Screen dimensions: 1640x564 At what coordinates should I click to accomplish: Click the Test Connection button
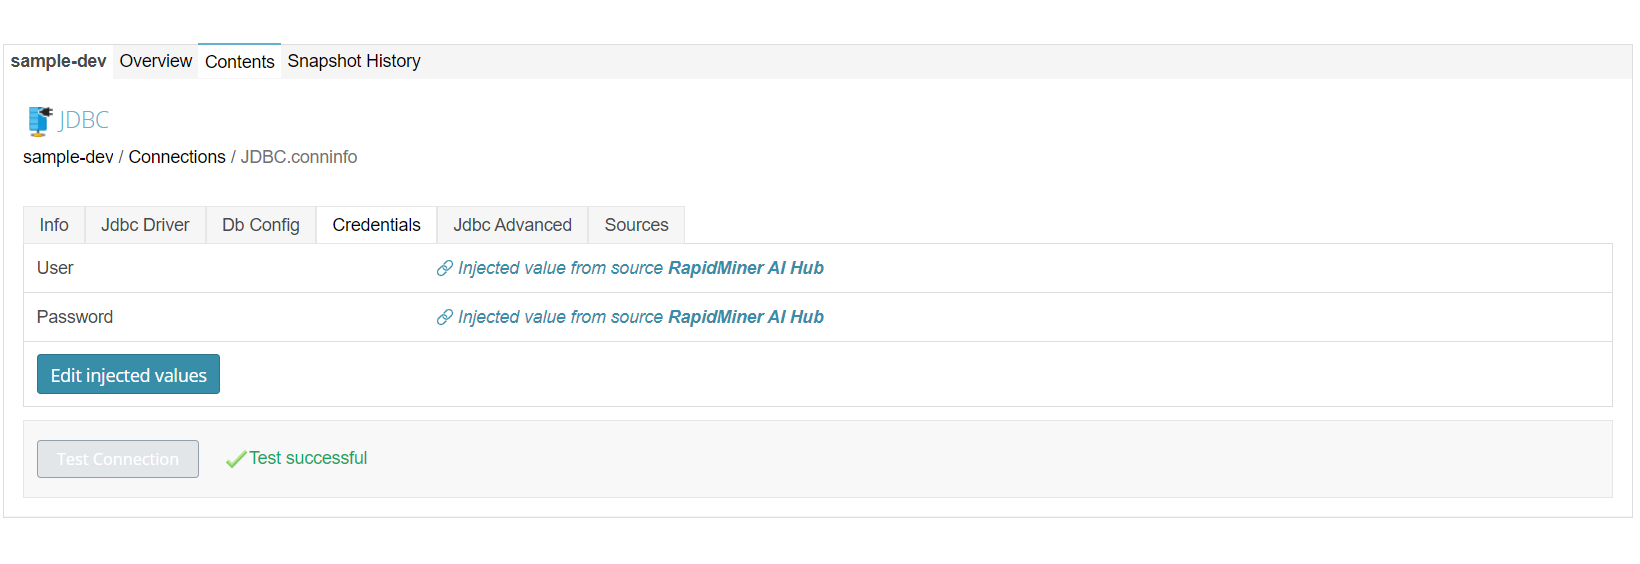coord(118,459)
